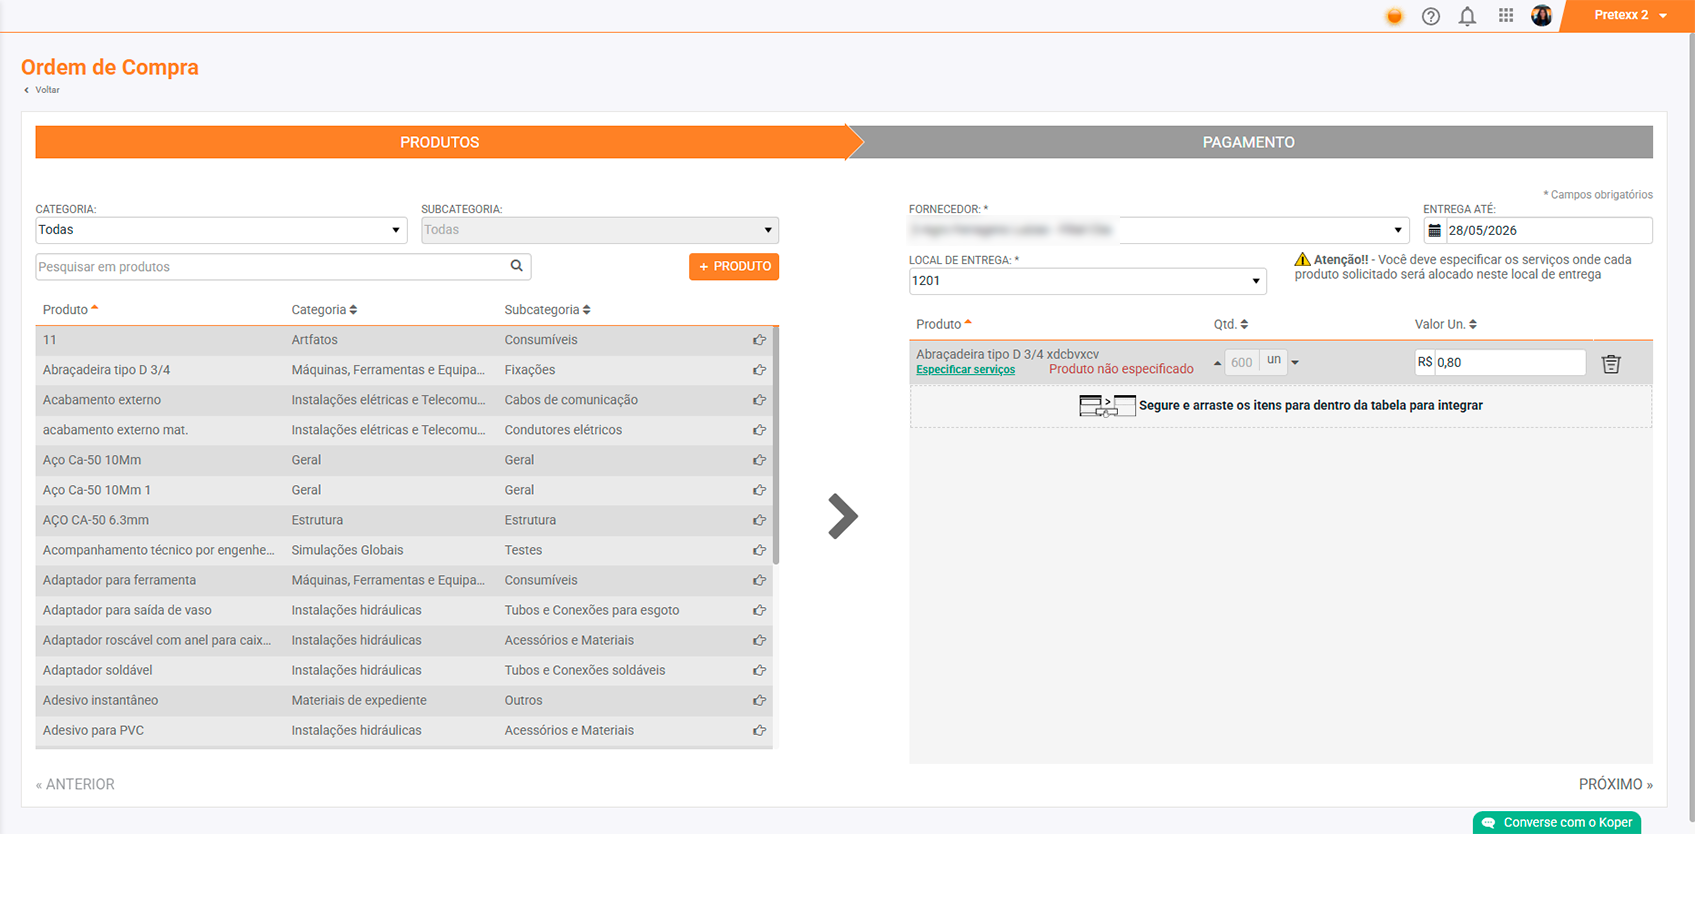Click the user profile avatar
This screenshot has width=1695, height=919.
(x=1541, y=15)
